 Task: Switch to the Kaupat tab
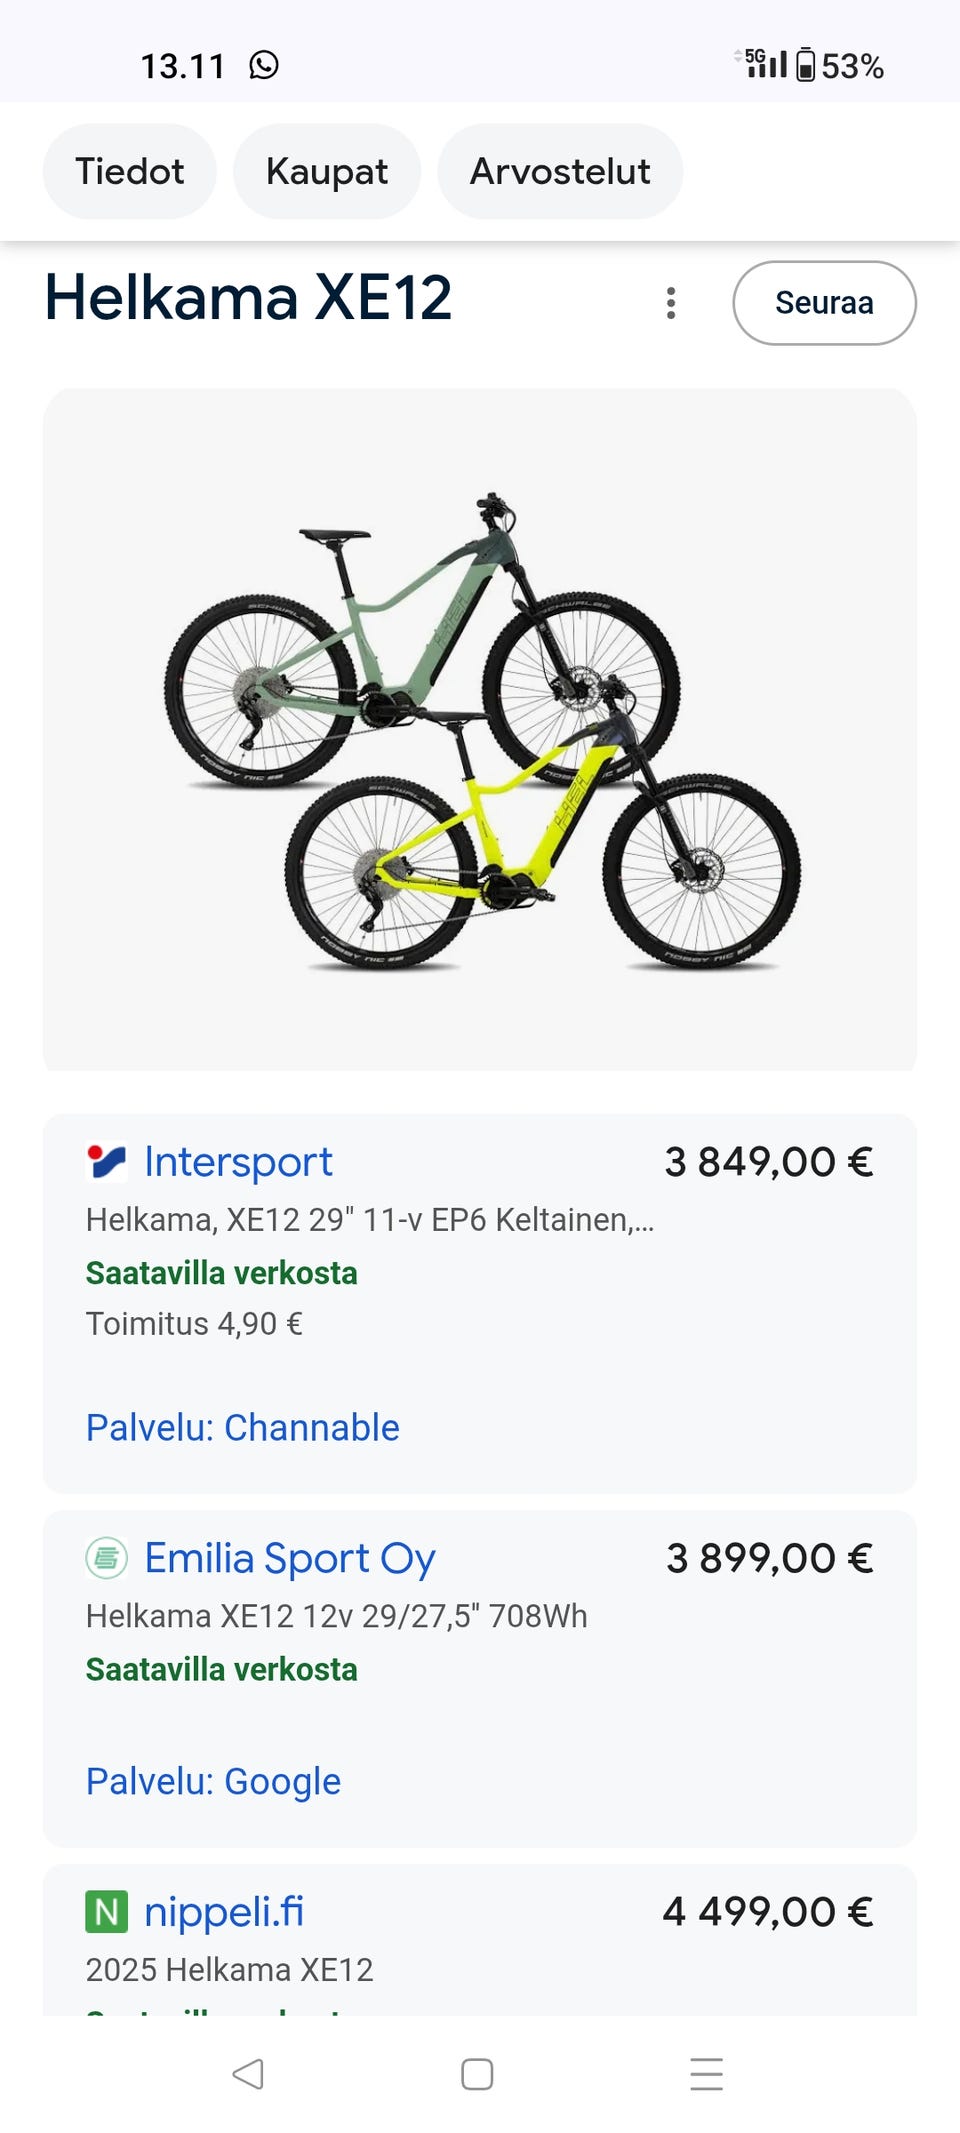(327, 172)
